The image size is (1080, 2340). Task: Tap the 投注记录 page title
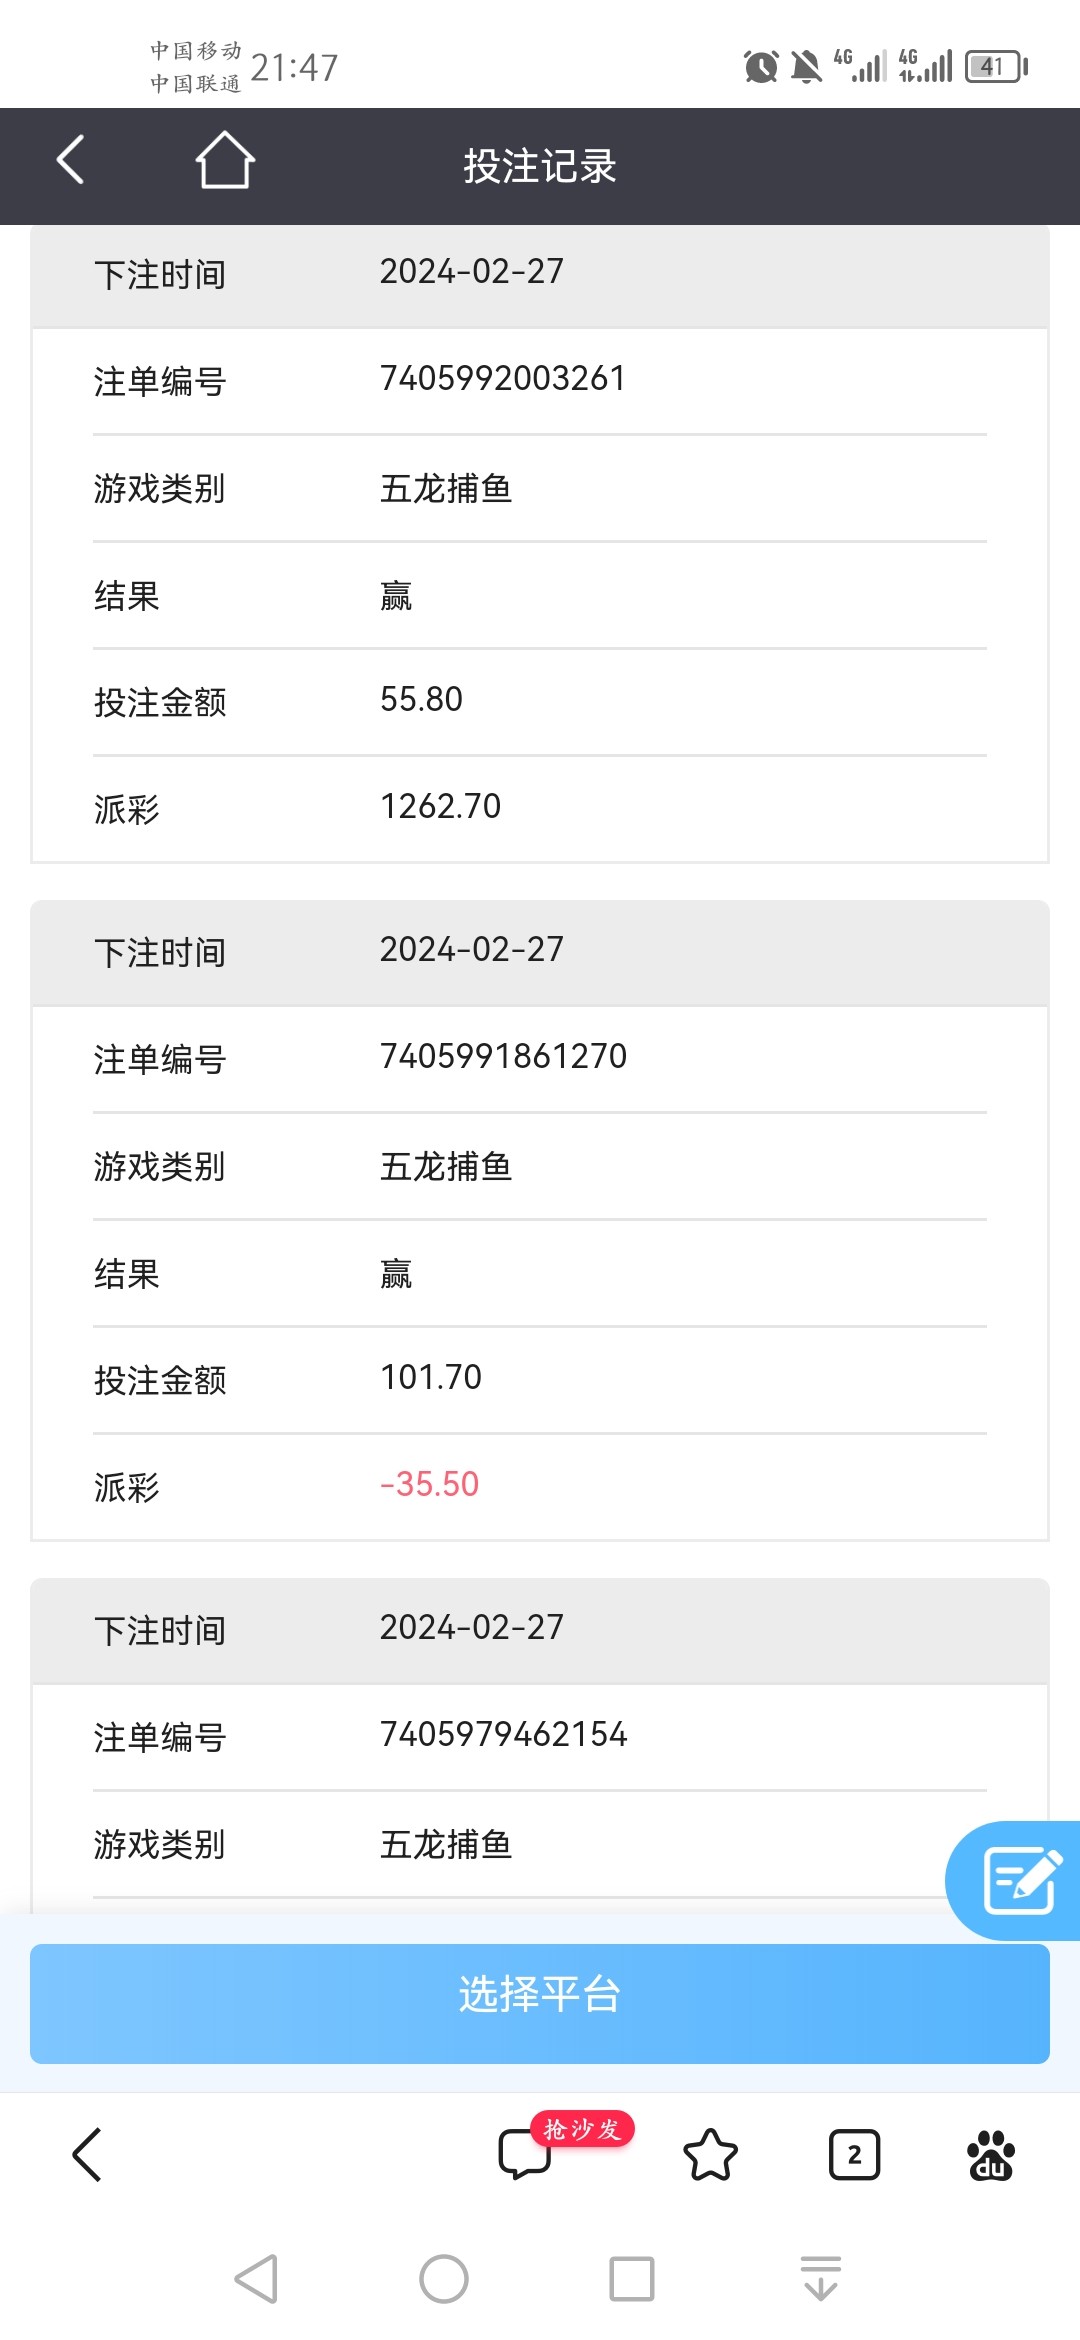[540, 166]
